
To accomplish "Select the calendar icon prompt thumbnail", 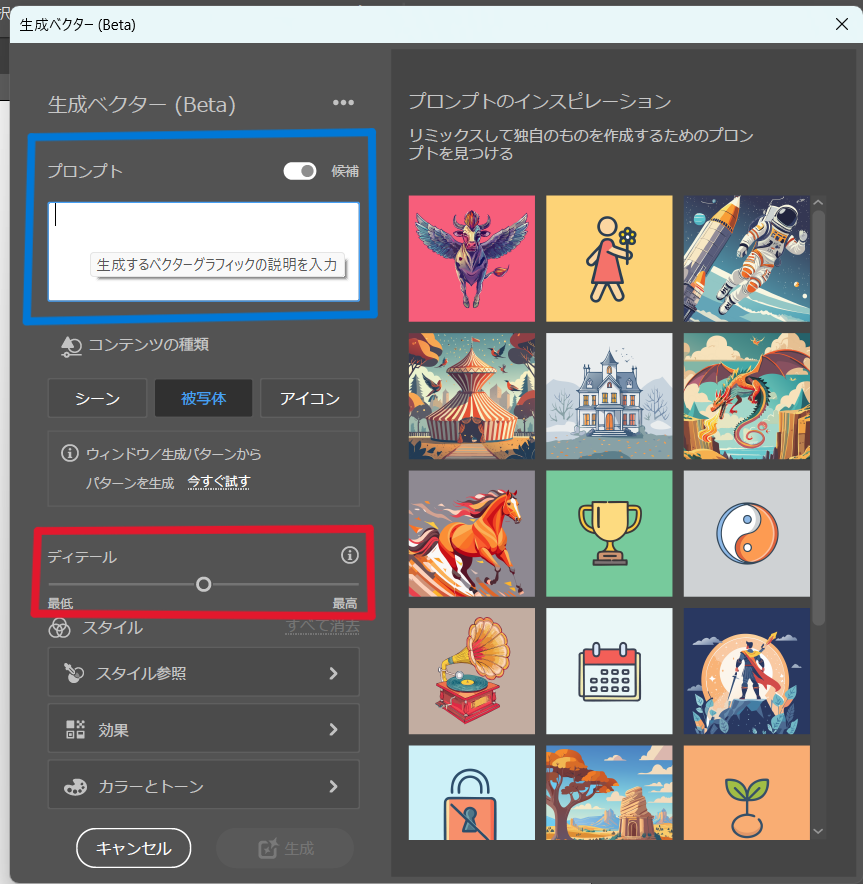I will pyautogui.click(x=609, y=671).
